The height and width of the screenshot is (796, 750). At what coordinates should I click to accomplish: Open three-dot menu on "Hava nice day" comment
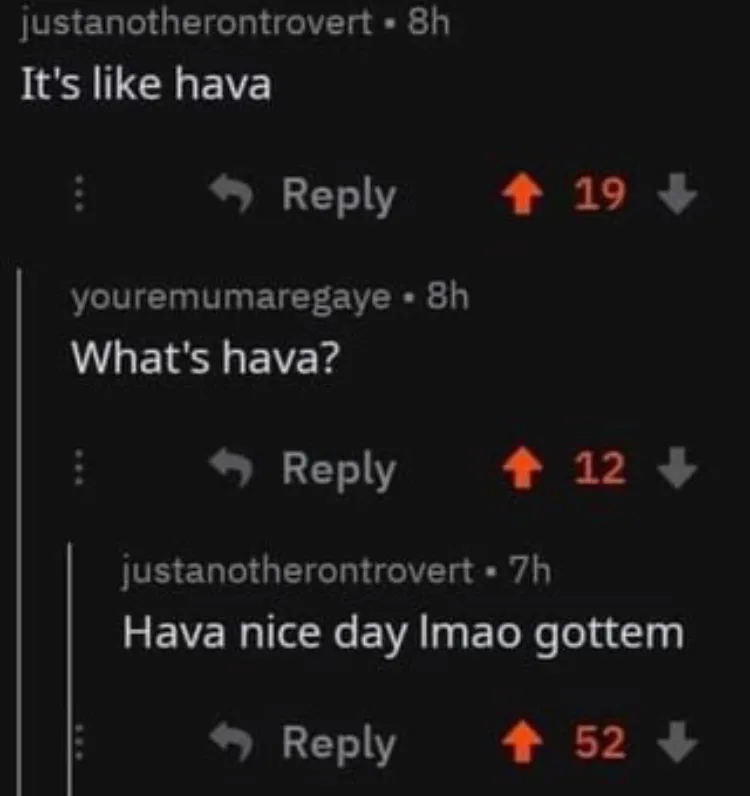point(79,742)
